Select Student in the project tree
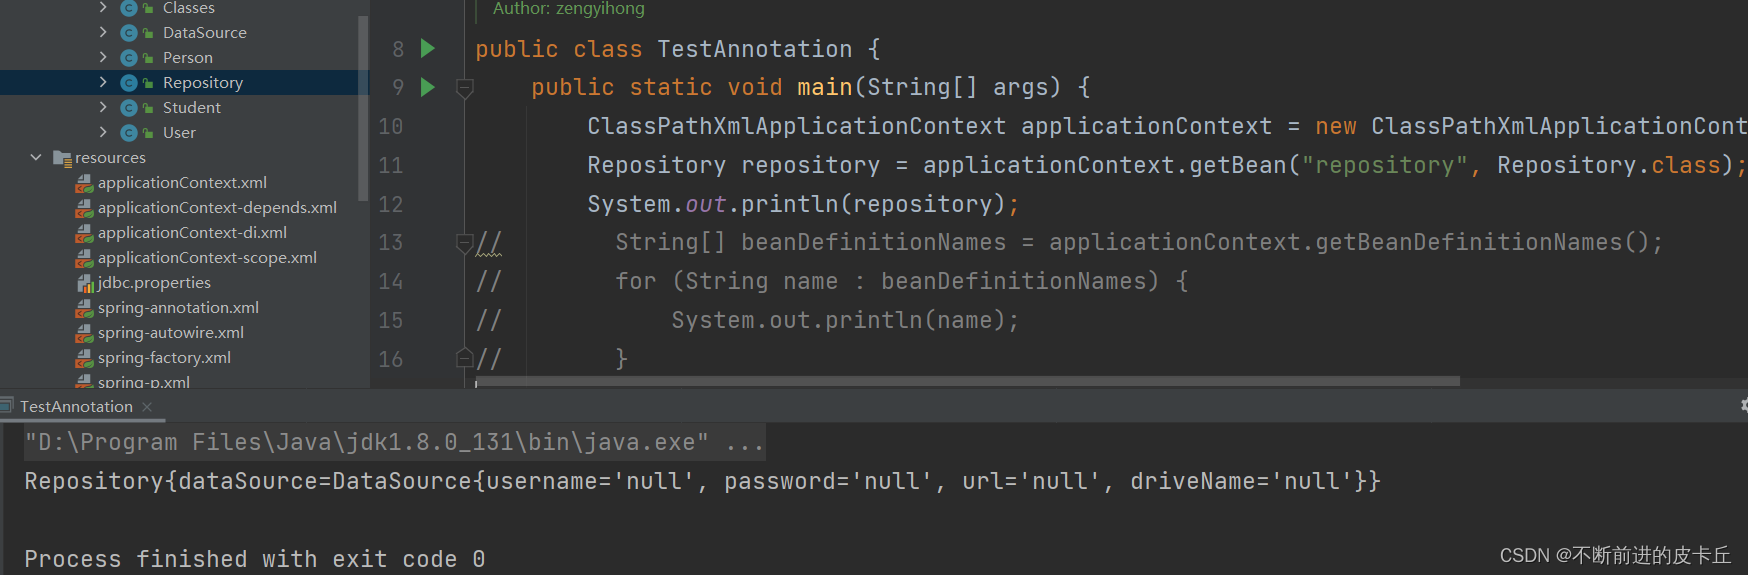Screen dimensions: 1748x575 (192, 108)
